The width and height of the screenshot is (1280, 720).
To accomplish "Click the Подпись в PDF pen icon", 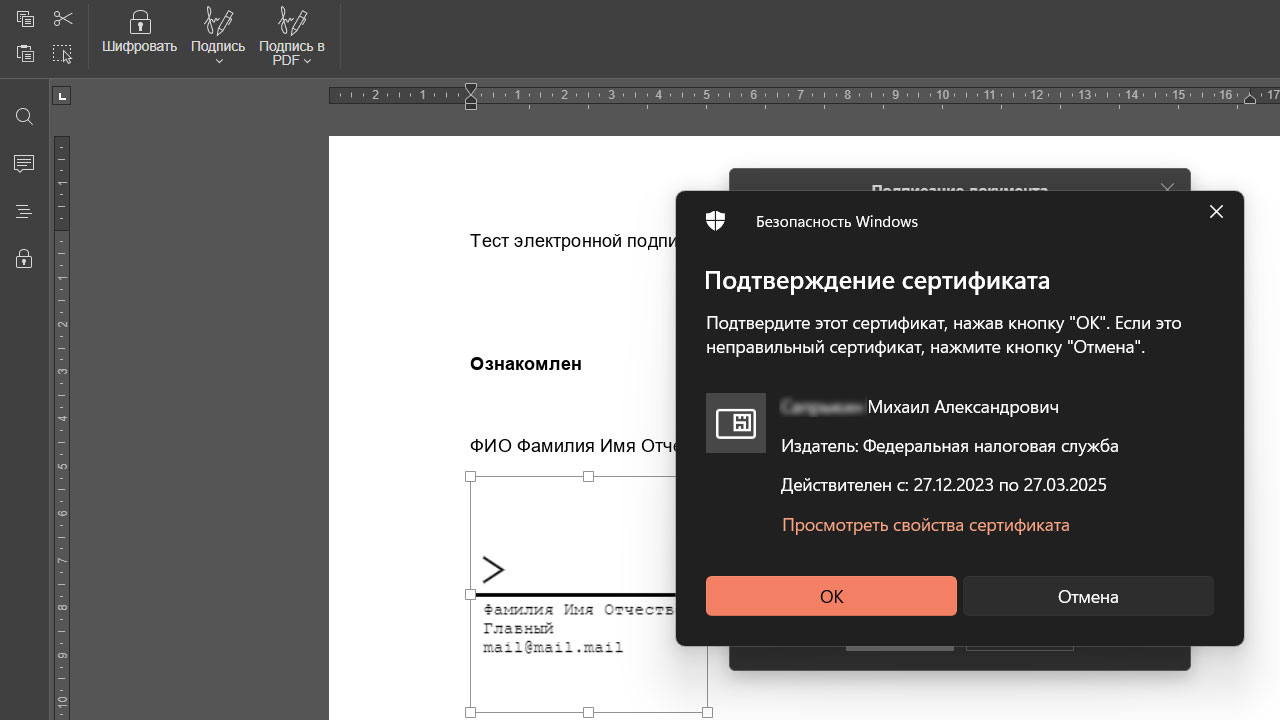I will [x=292, y=20].
